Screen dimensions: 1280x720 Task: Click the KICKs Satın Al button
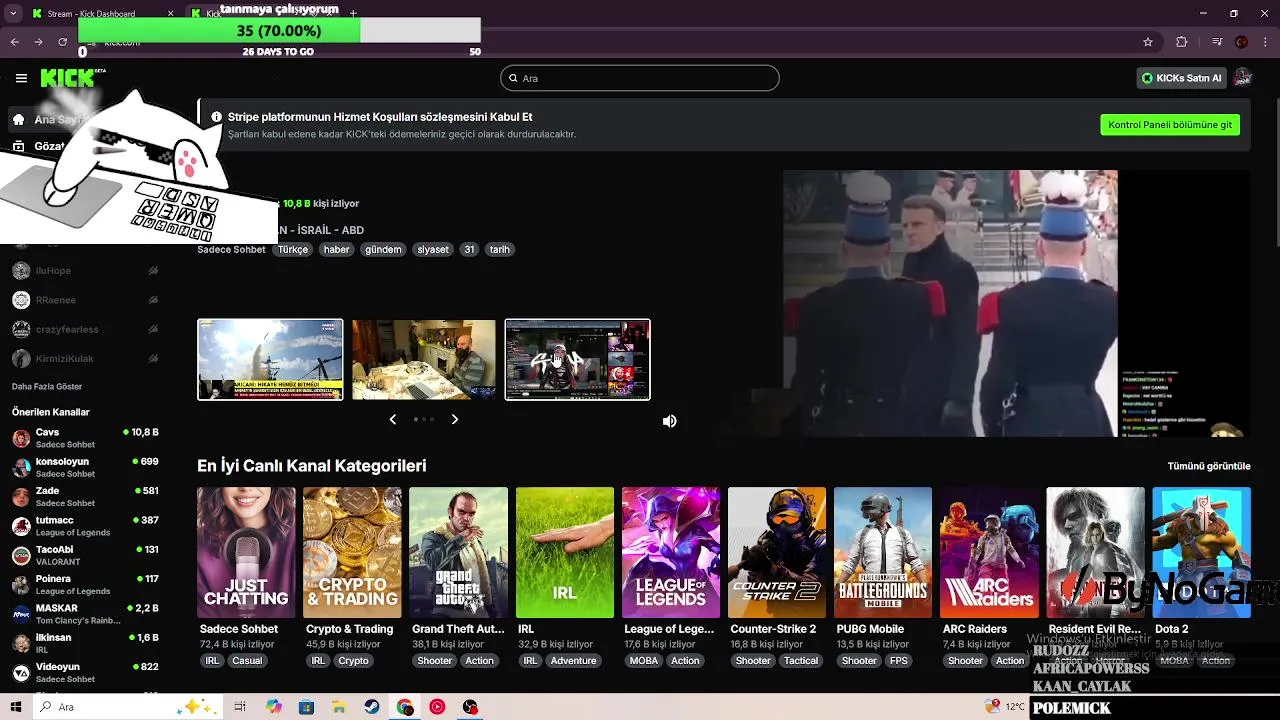tap(1181, 78)
